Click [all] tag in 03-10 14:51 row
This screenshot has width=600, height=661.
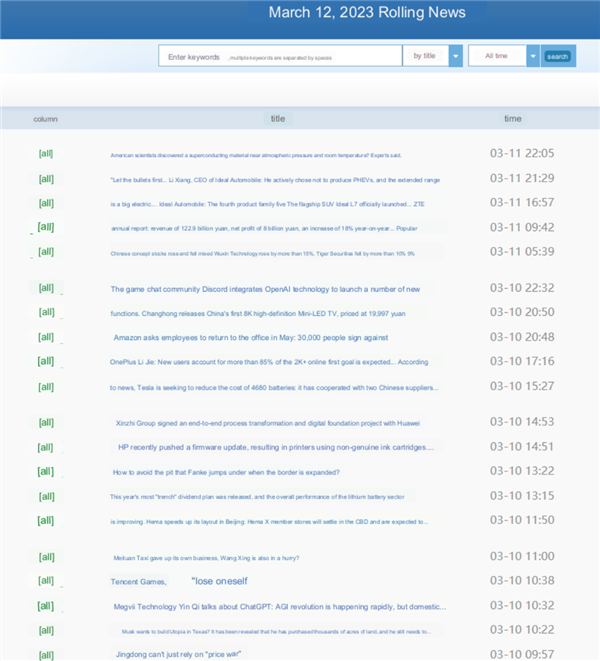(x=45, y=447)
